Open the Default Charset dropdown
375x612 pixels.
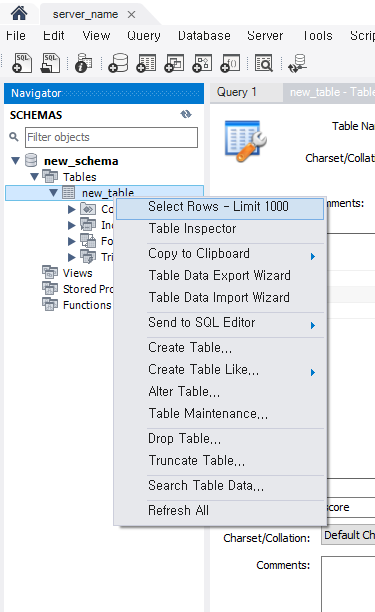(x=348, y=535)
